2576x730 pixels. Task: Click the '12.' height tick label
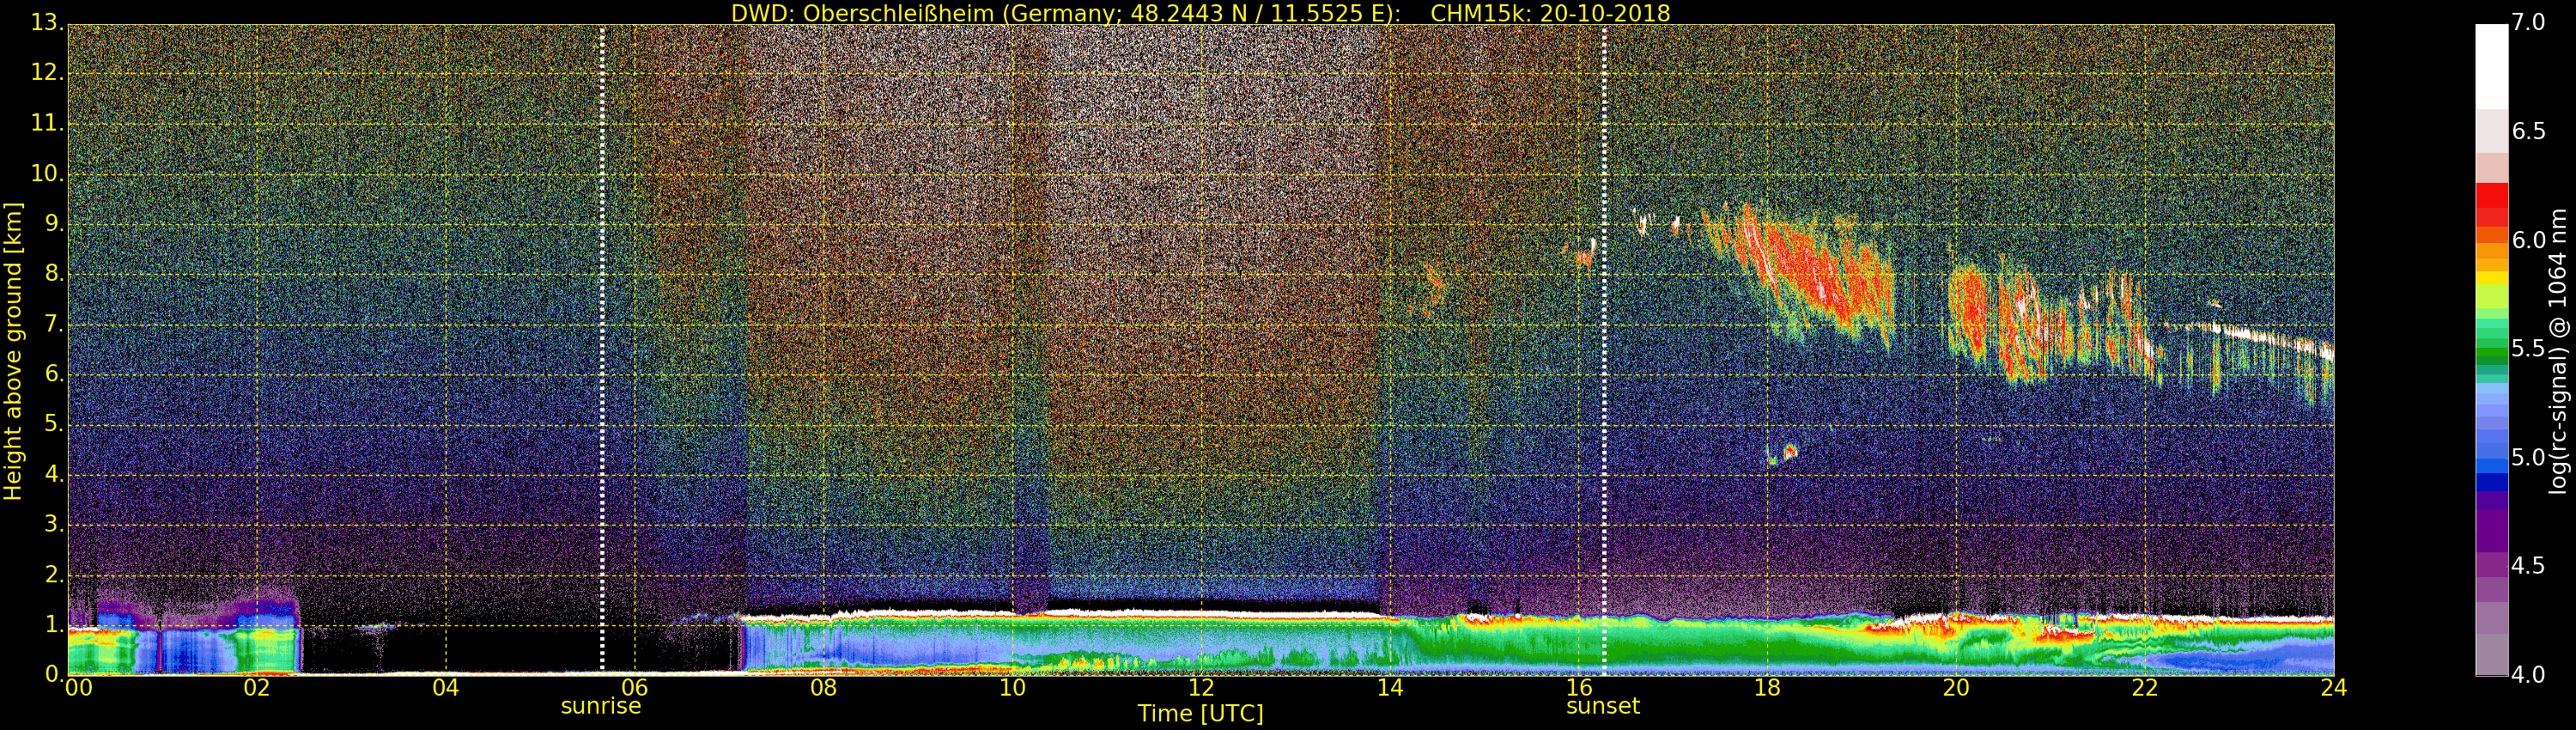(x=47, y=72)
